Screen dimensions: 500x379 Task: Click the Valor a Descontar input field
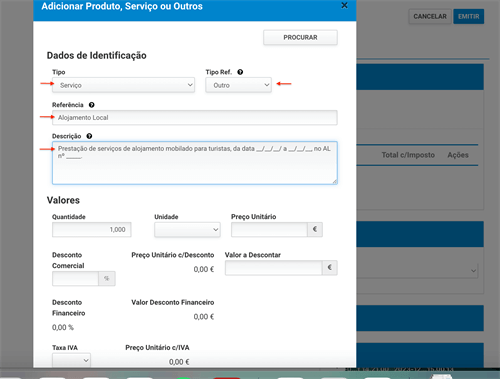273,268
